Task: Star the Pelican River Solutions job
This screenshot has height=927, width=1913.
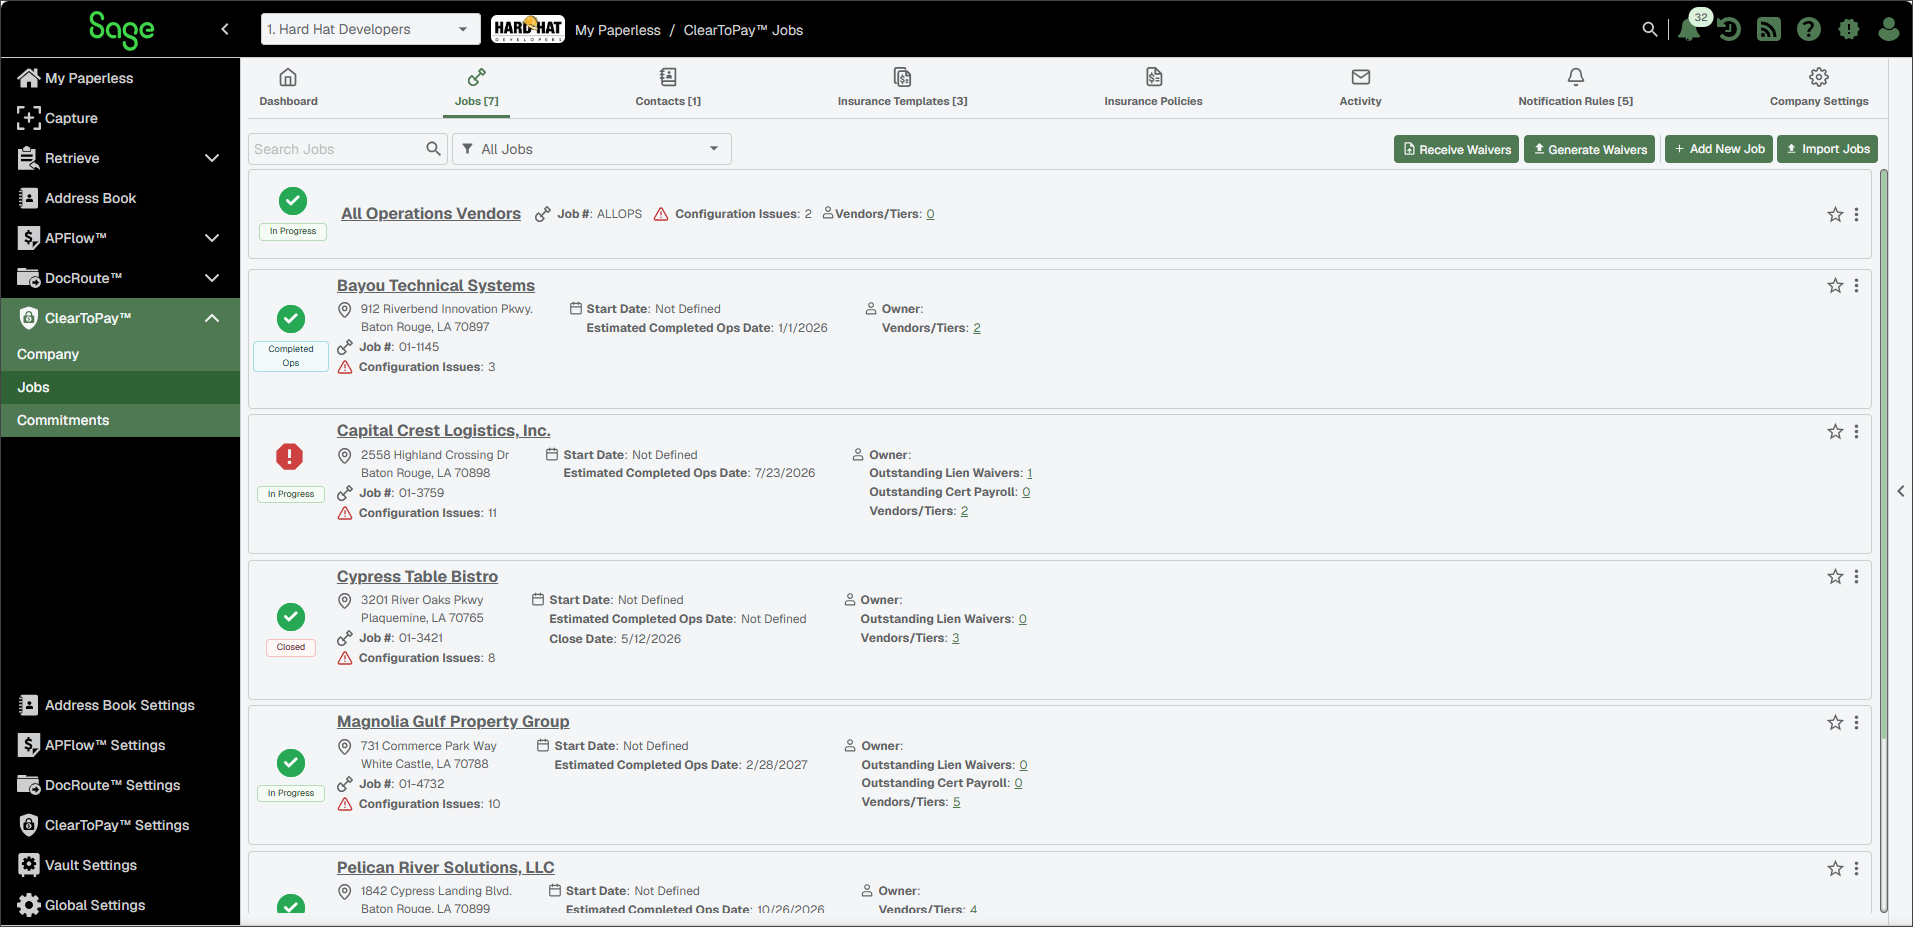Action: tap(1835, 869)
